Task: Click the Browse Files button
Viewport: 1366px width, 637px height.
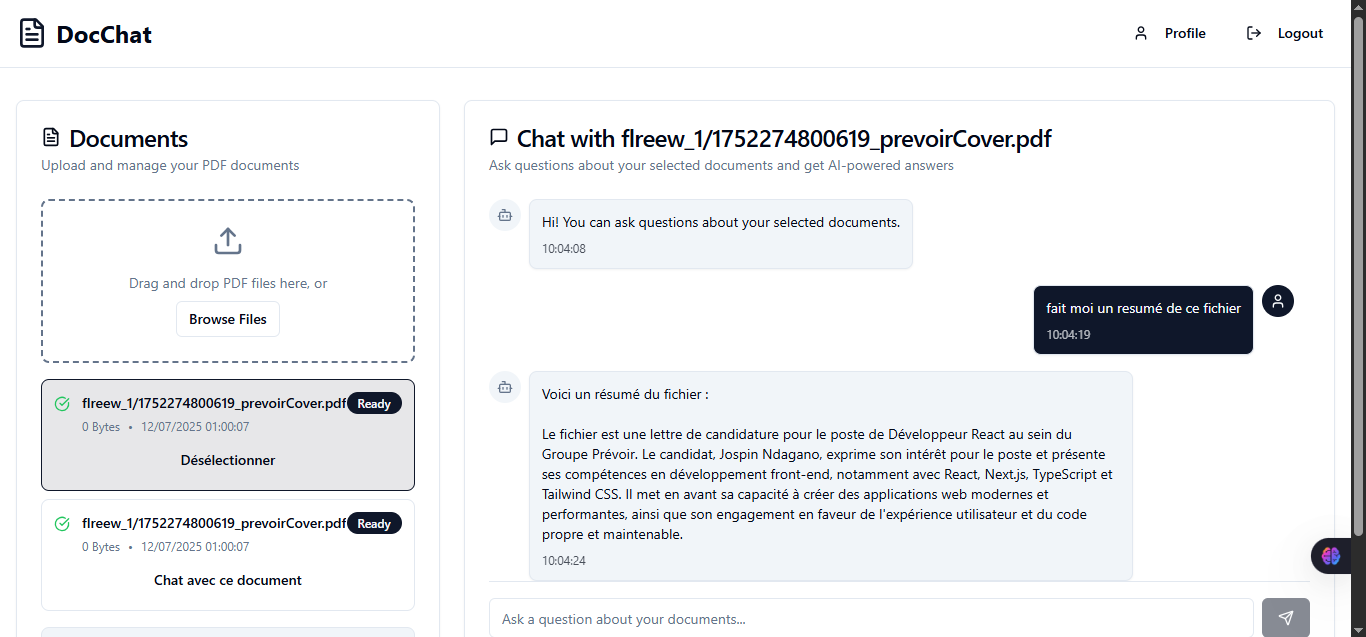Action: (x=228, y=320)
